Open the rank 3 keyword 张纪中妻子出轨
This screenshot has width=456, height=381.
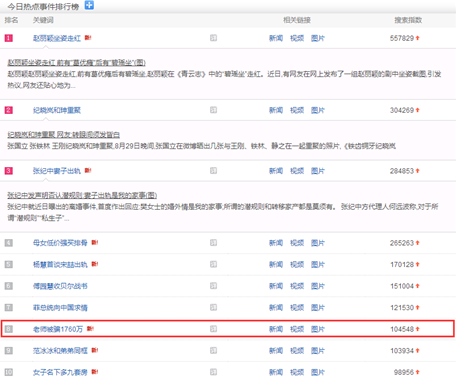tap(57, 171)
